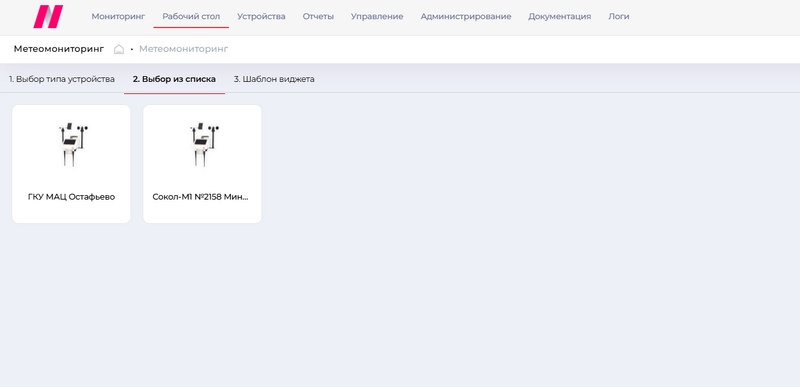Go to Рабочий стол section
The width and height of the screenshot is (800, 387).
[191, 16]
